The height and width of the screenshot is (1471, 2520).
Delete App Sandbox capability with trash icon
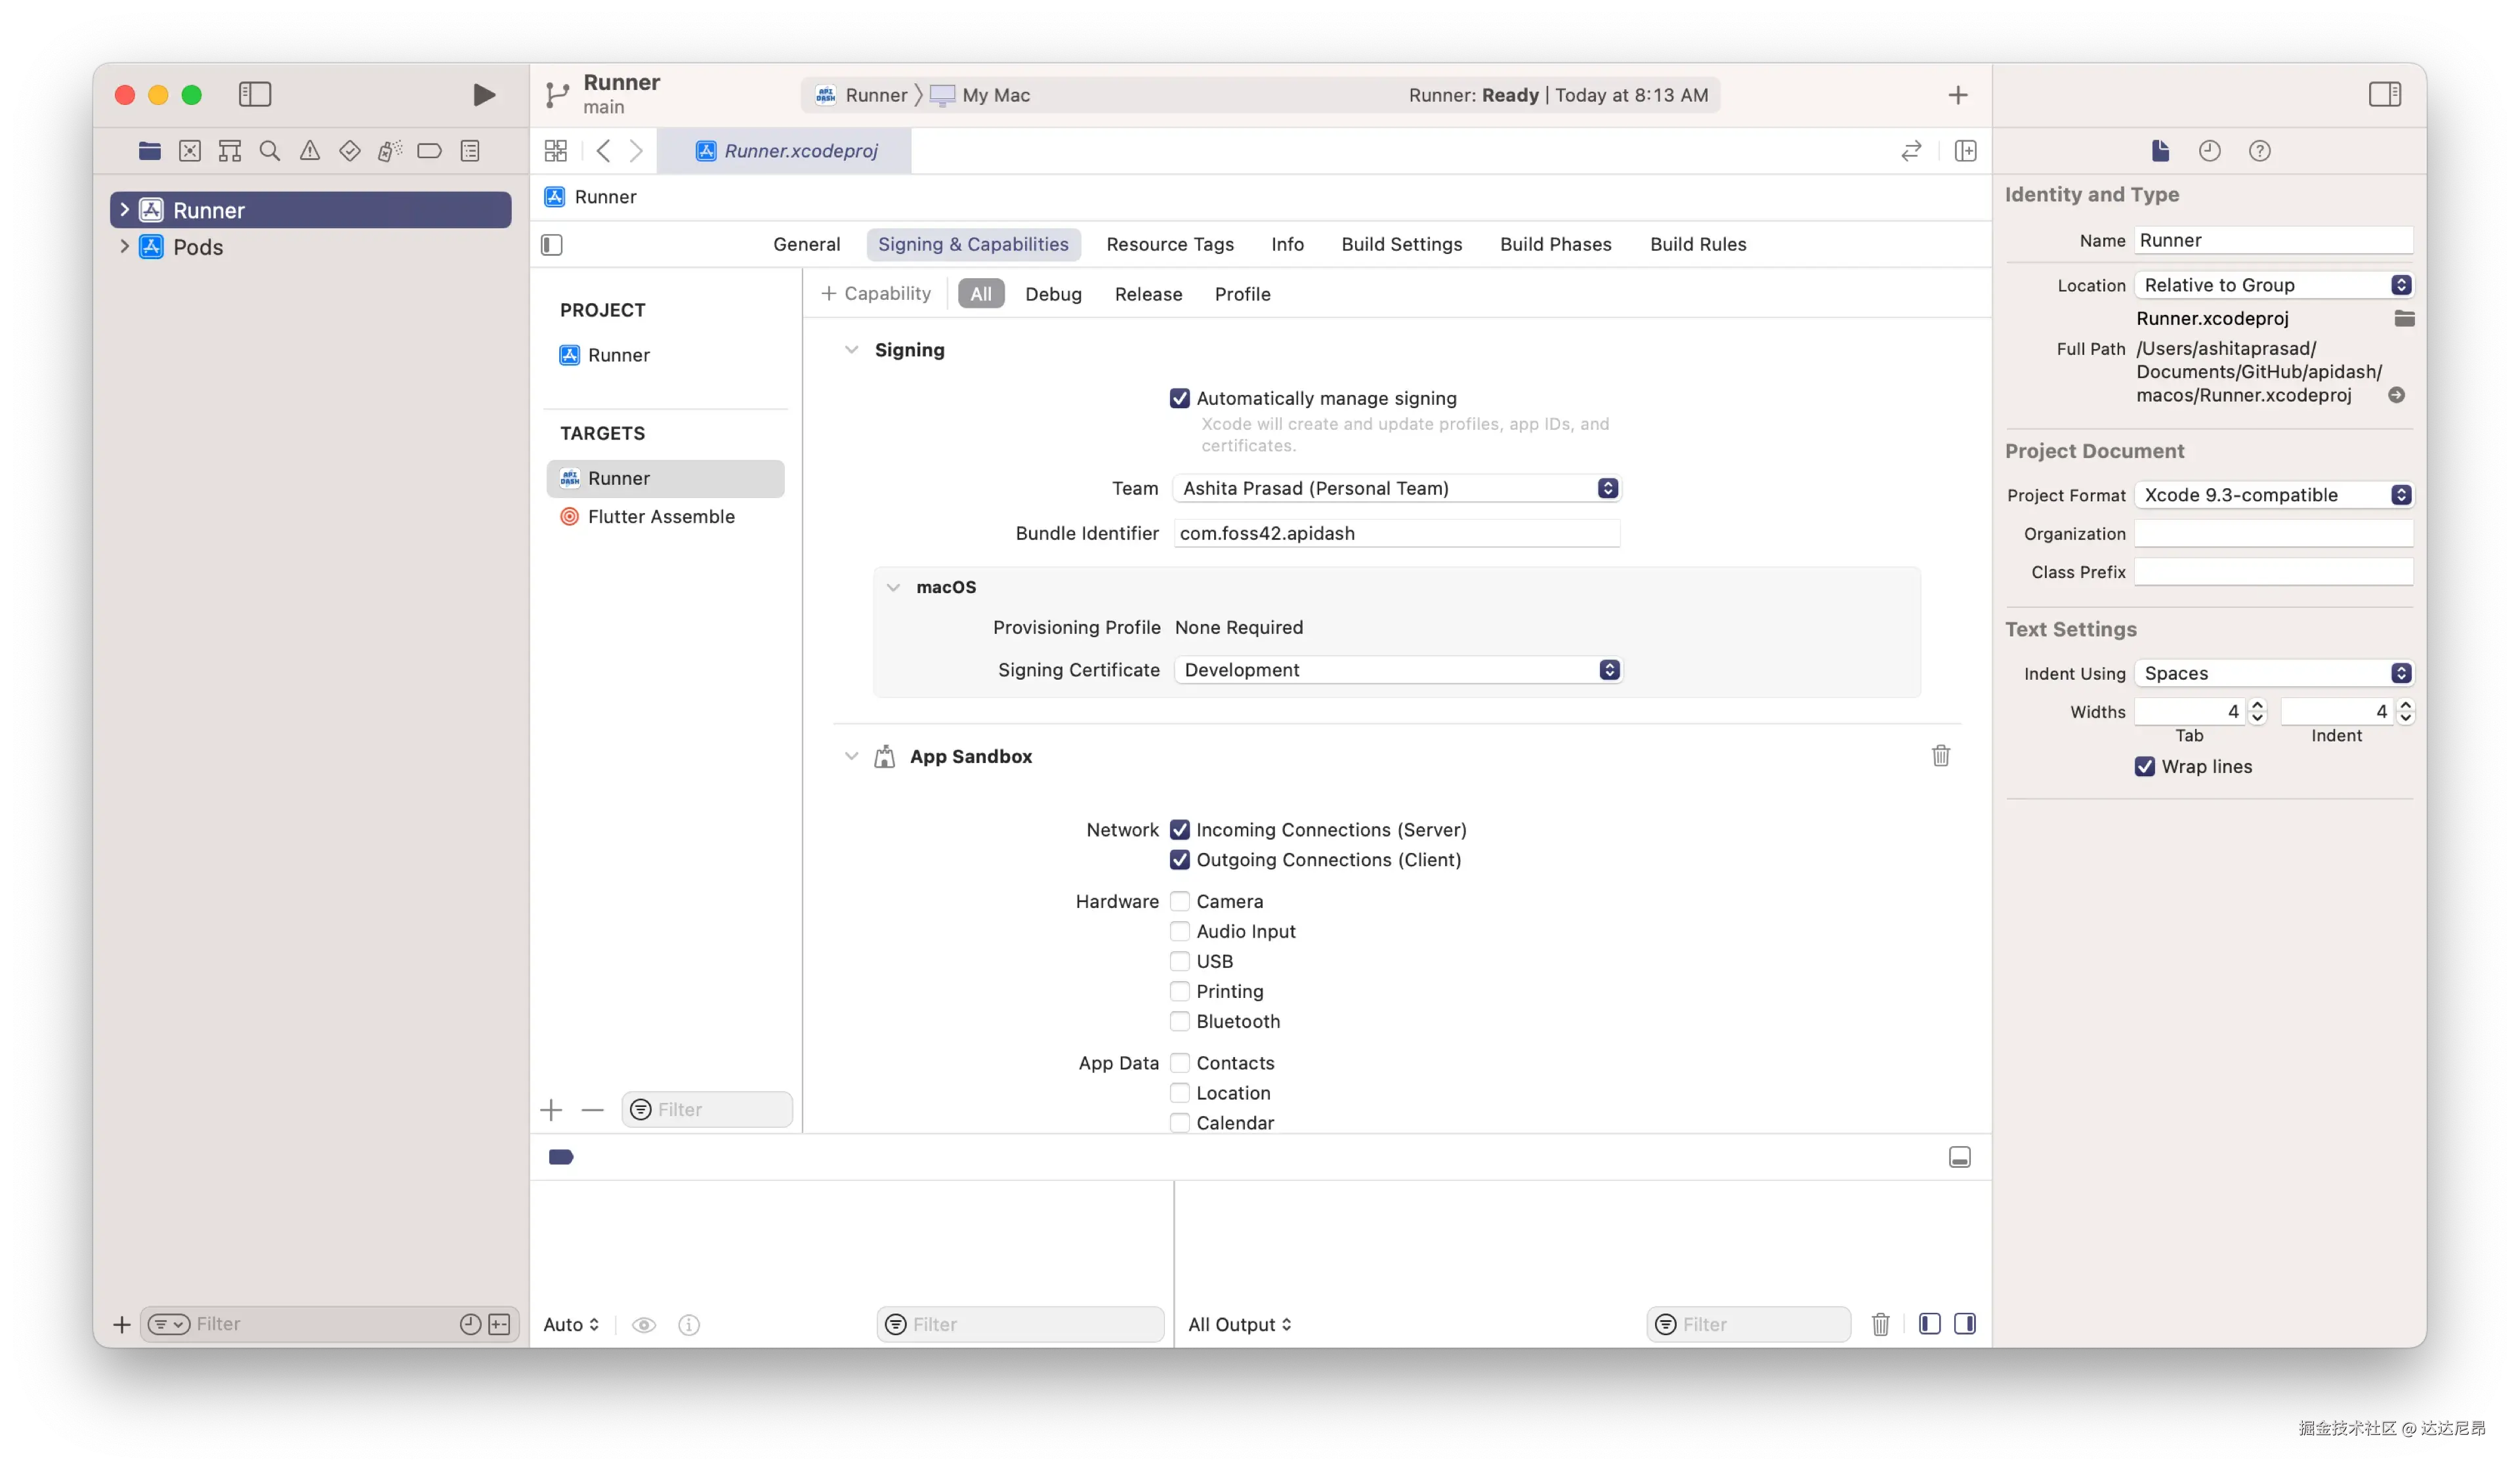1940,756
